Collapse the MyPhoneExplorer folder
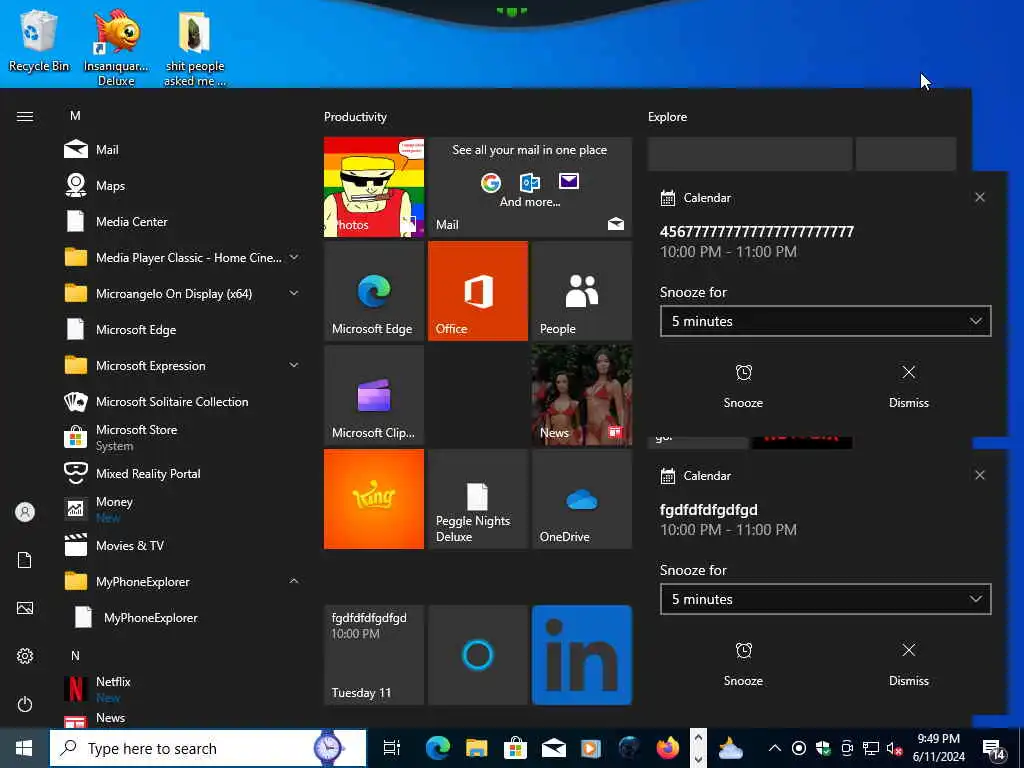 180,581
